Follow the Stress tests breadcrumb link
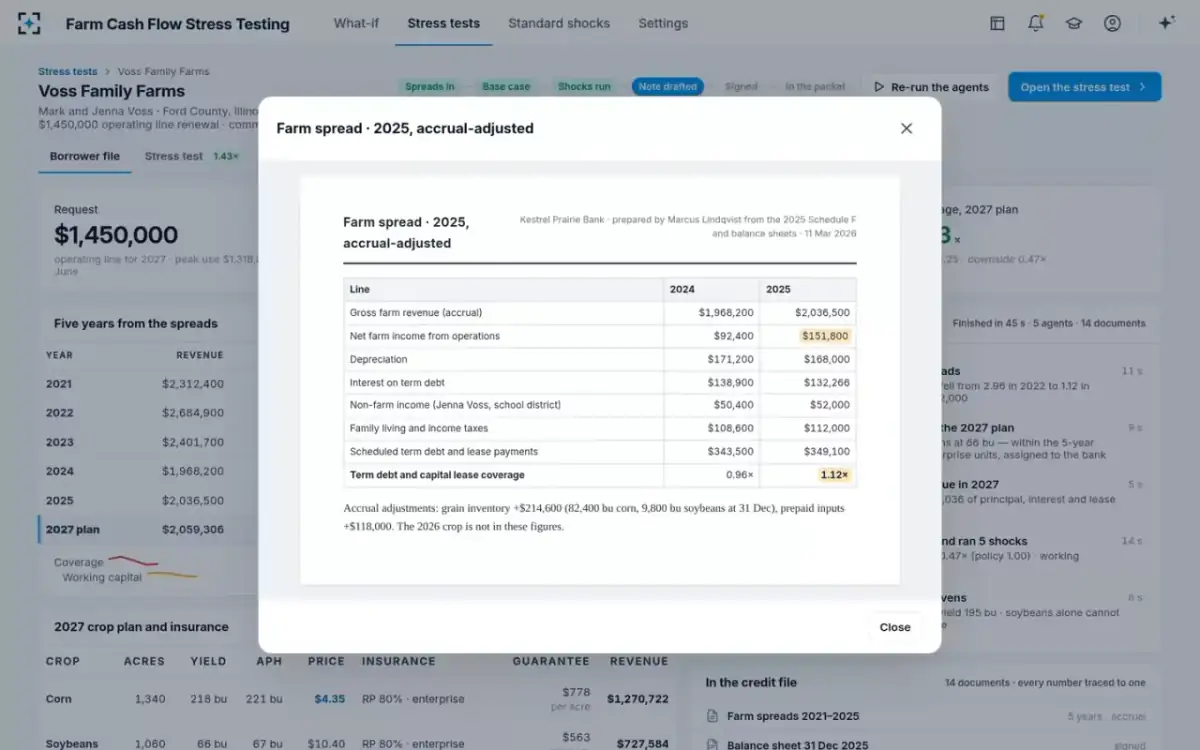 coord(68,71)
